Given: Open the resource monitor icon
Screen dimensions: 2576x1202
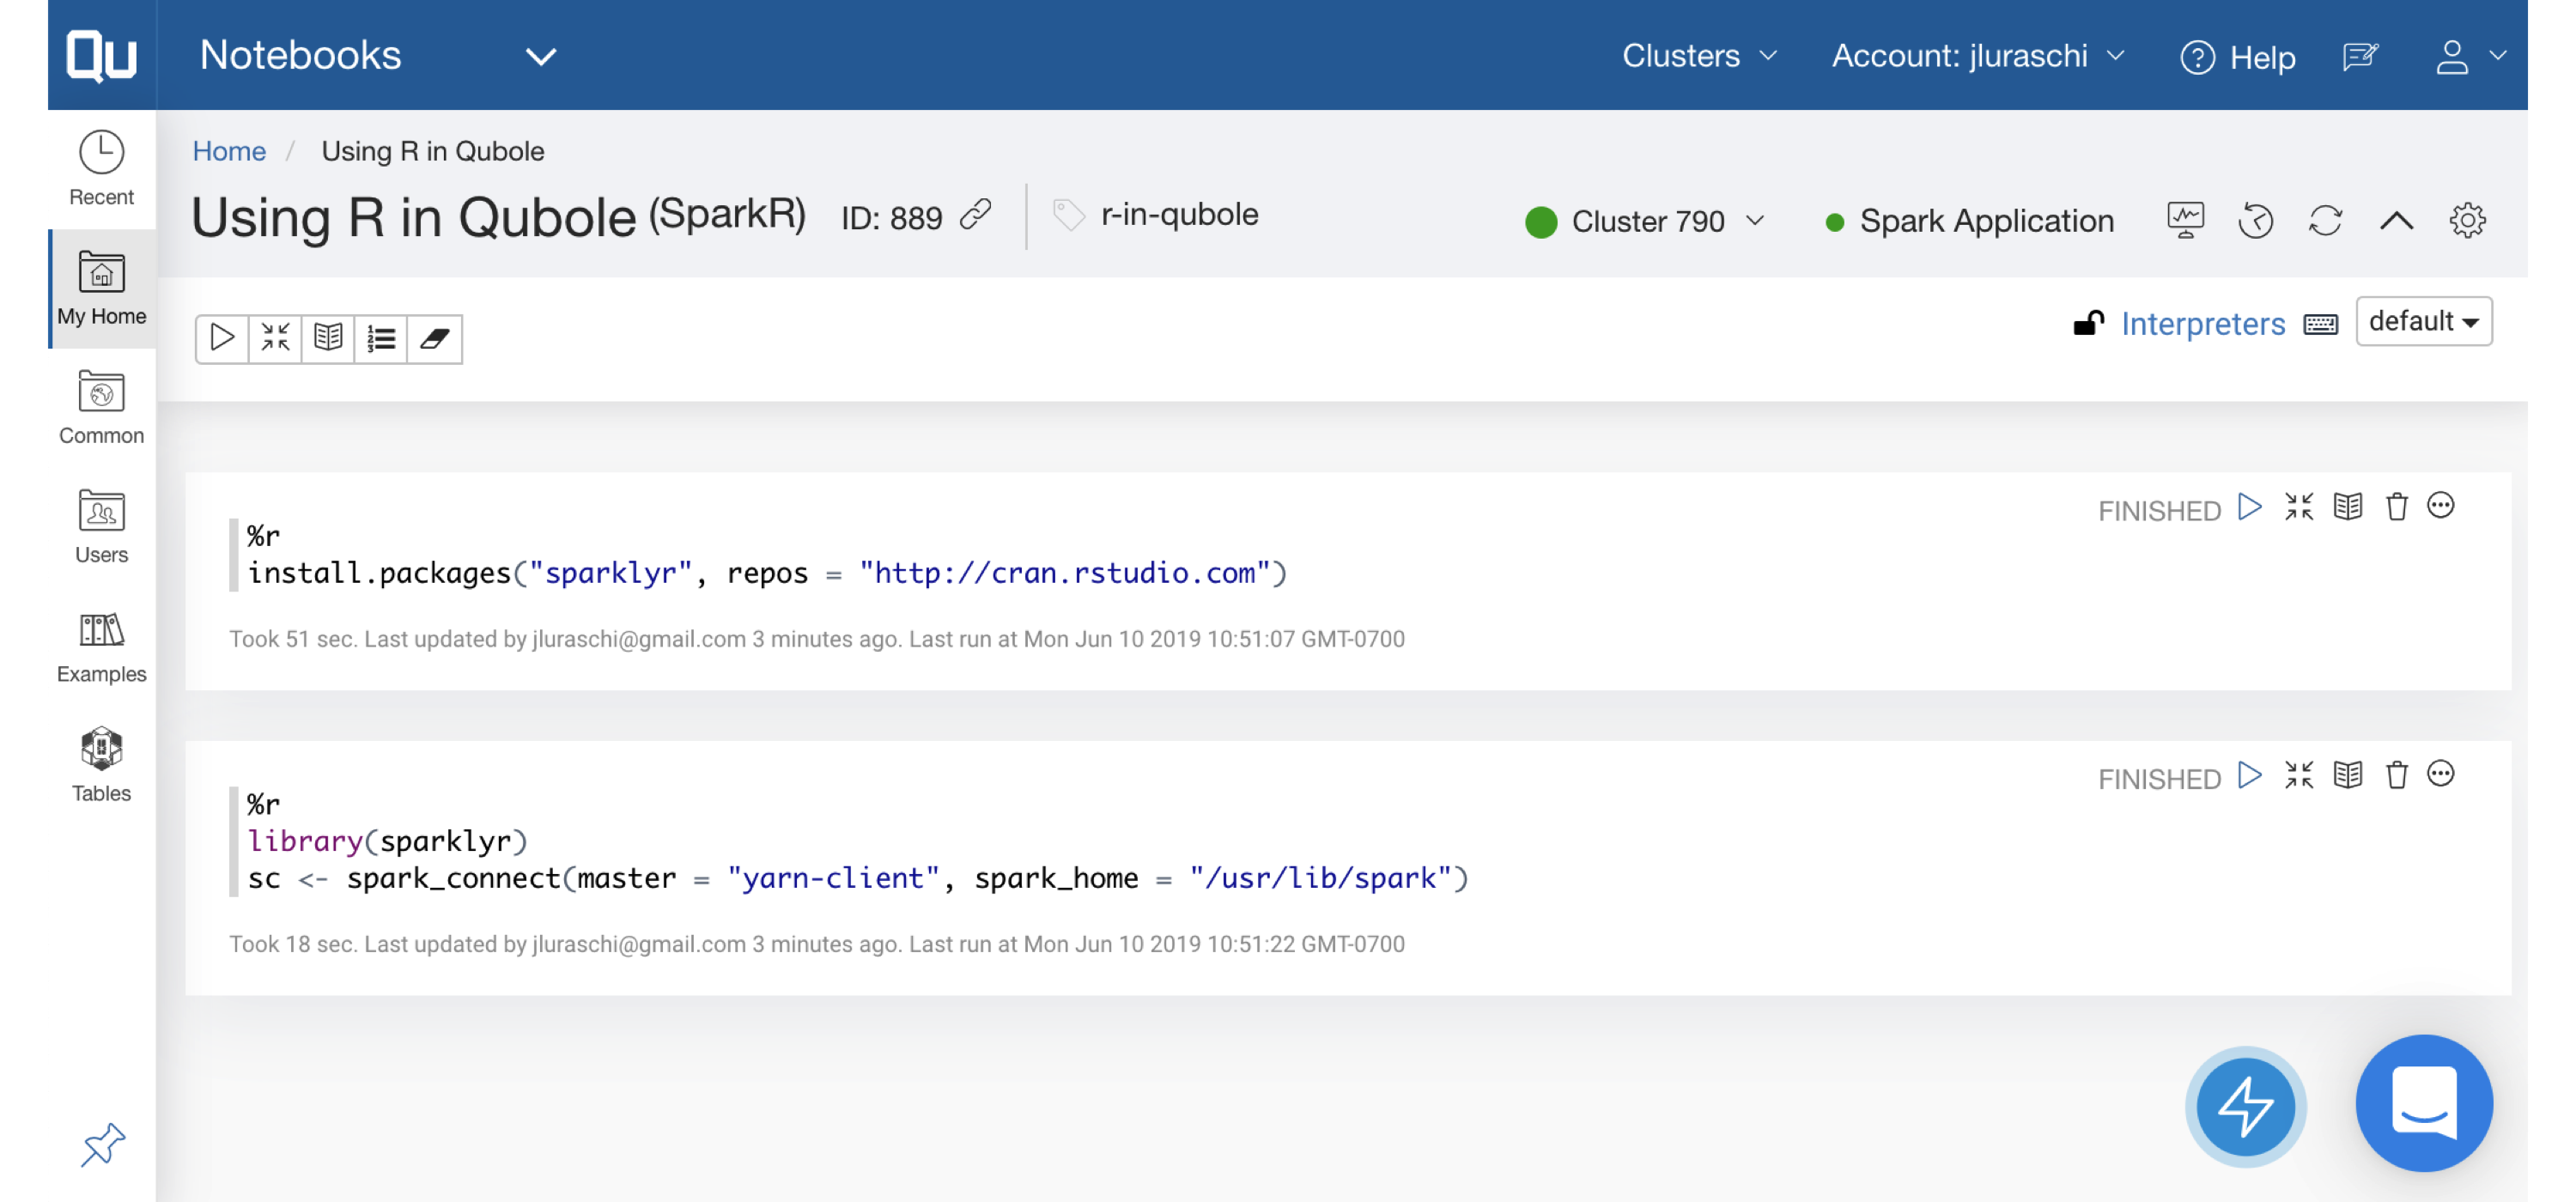Looking at the screenshot, I should coord(2185,220).
